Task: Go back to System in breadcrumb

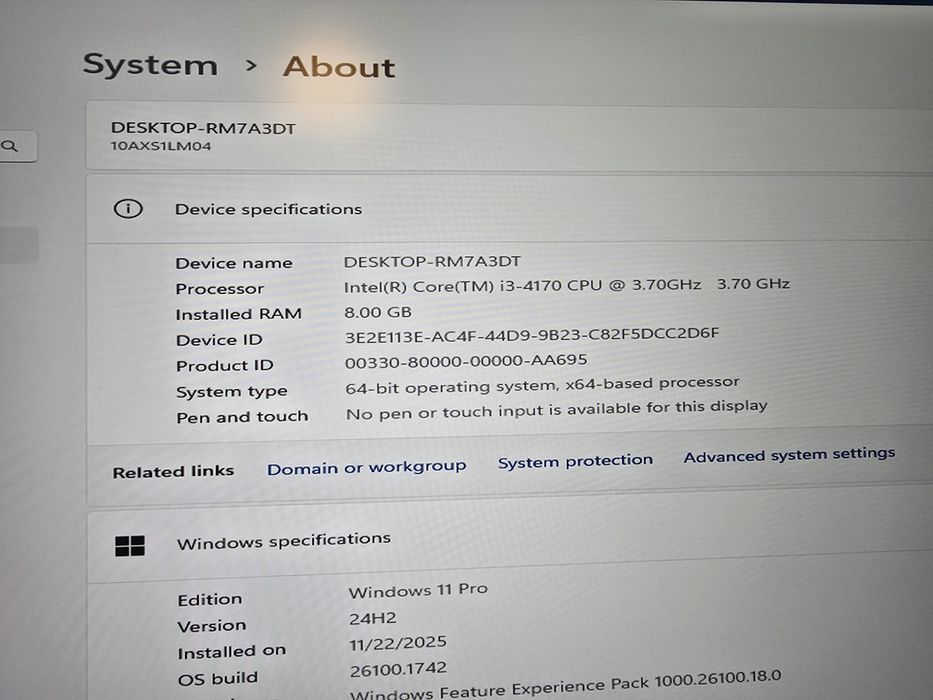Action: pyautogui.click(x=150, y=64)
